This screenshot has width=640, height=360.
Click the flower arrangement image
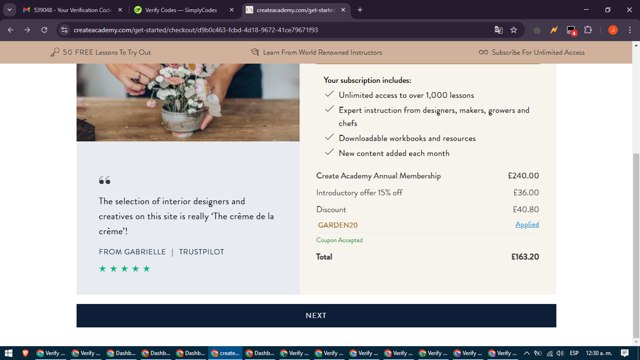[188, 102]
